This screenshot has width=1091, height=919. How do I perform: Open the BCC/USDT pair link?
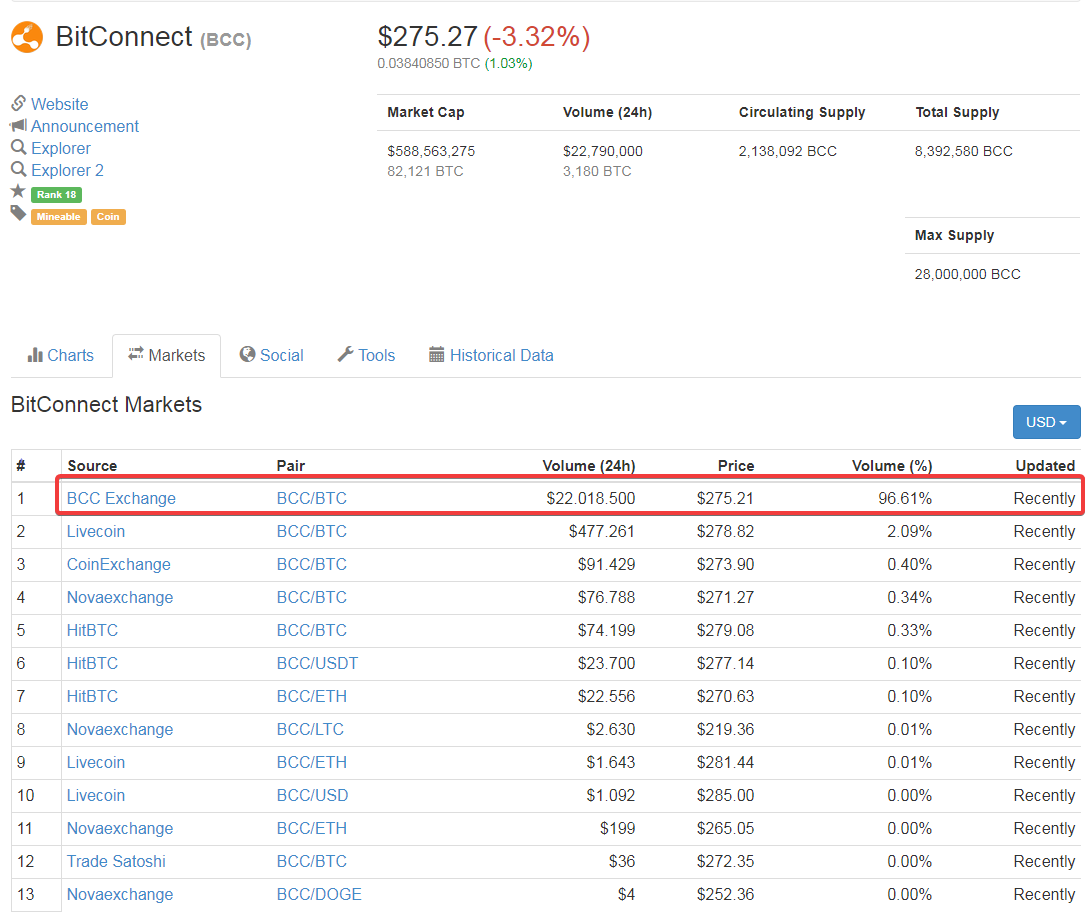tap(317, 664)
